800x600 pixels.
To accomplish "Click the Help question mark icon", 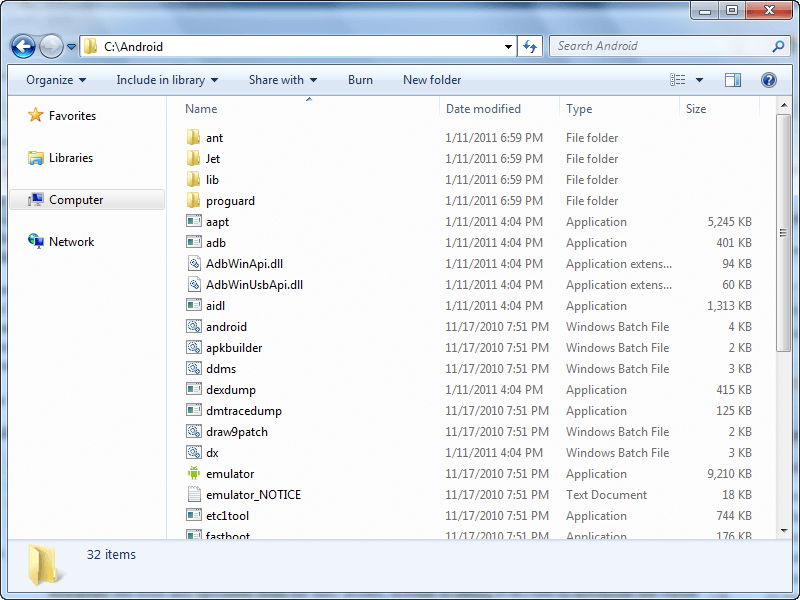I will click(768, 80).
